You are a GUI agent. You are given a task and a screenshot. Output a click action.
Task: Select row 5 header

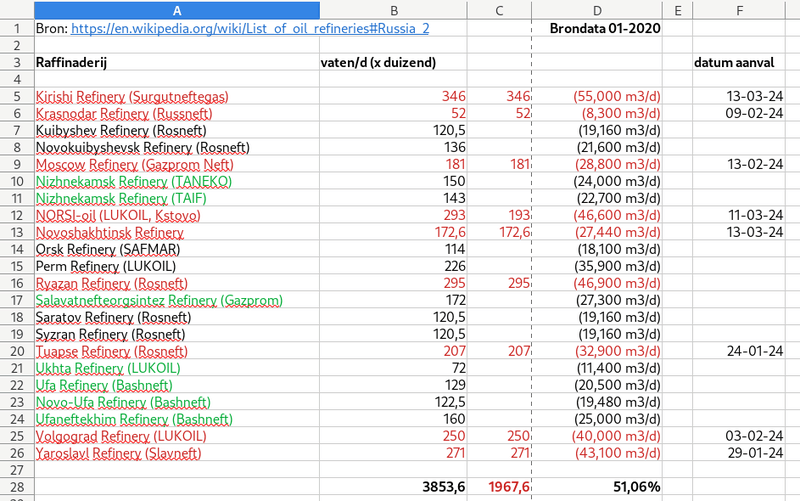pyautogui.click(x=17, y=96)
